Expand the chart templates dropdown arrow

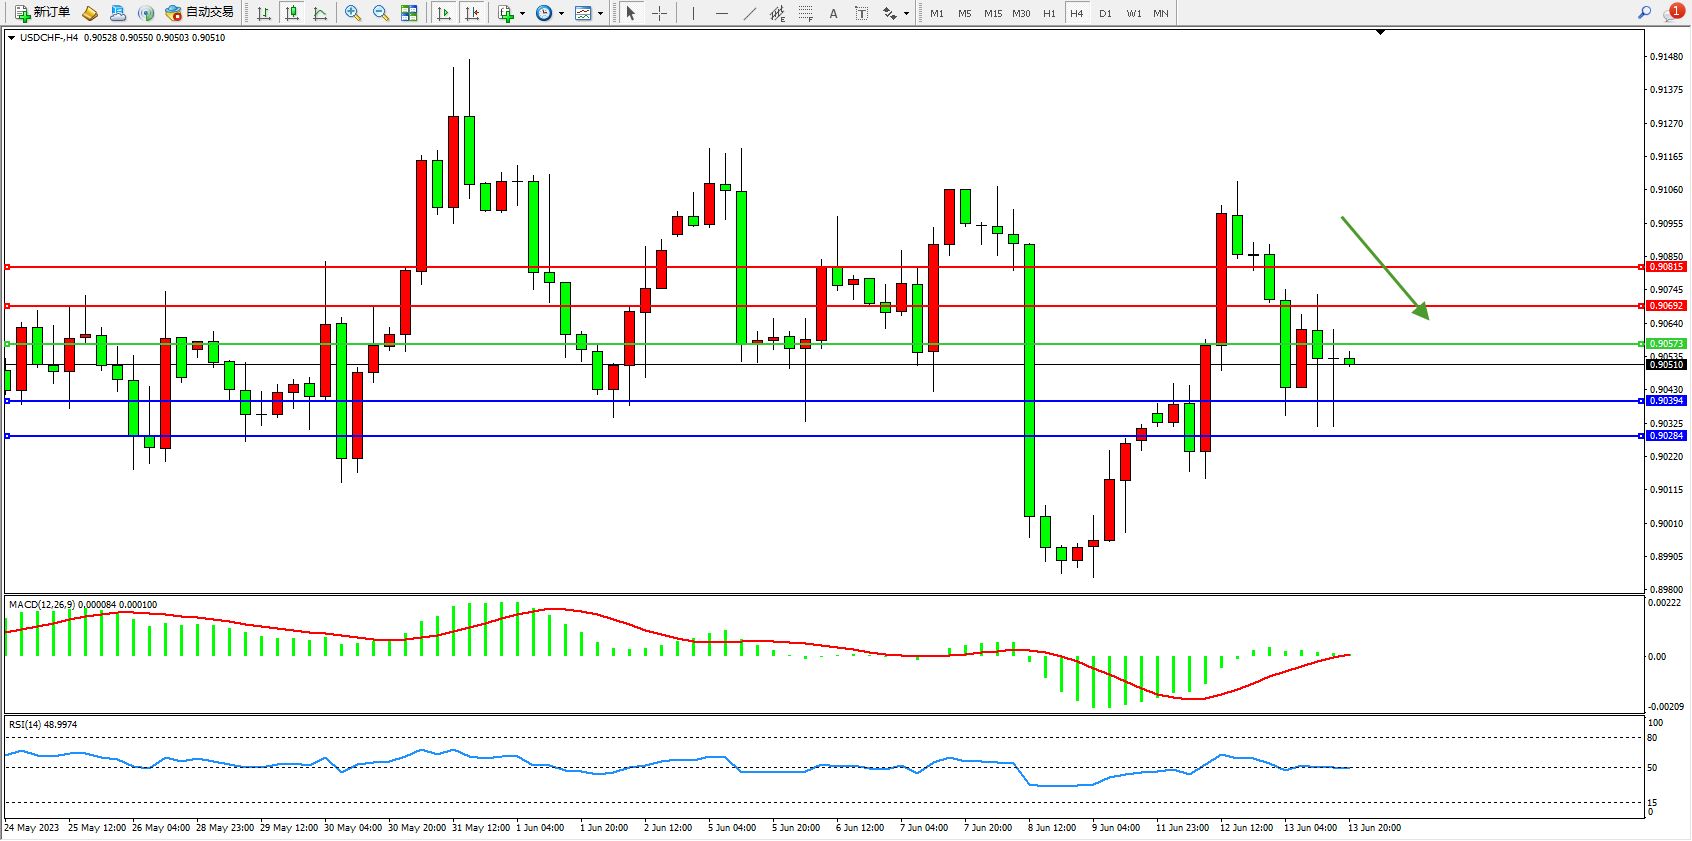tap(600, 14)
